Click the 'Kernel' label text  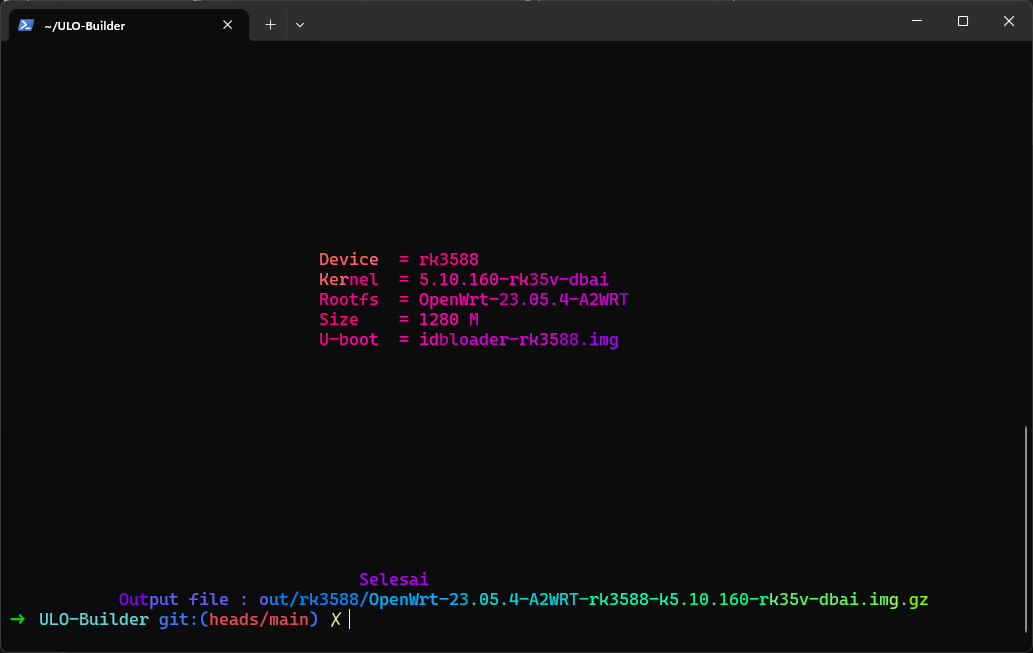click(349, 279)
